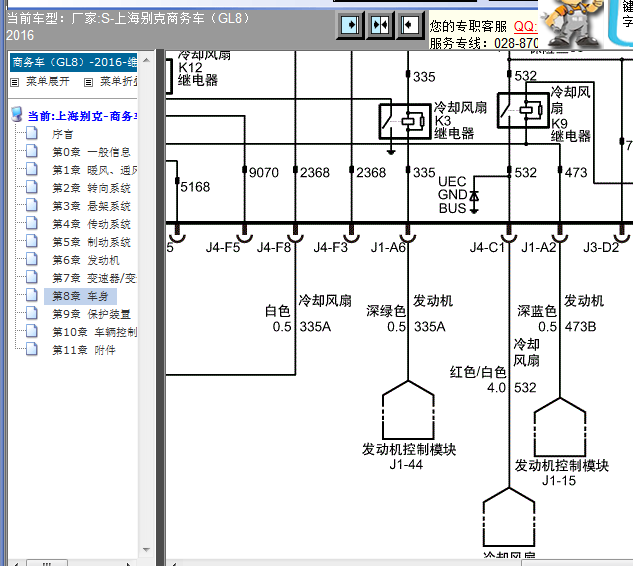Click the 菜单折叠 collapse-menu icon

(88, 82)
